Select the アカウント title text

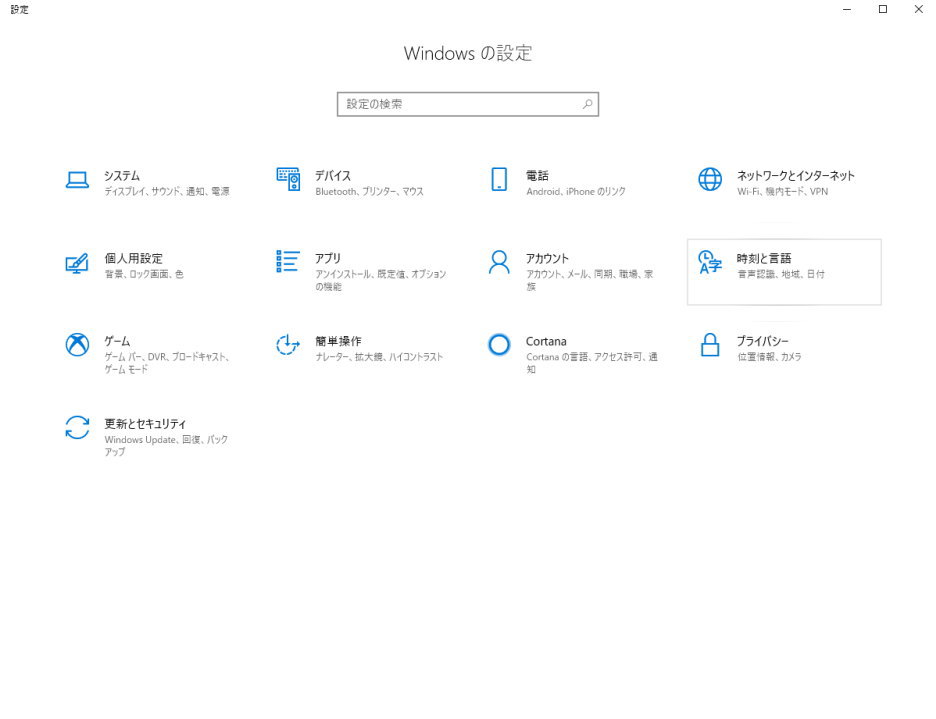pos(547,258)
